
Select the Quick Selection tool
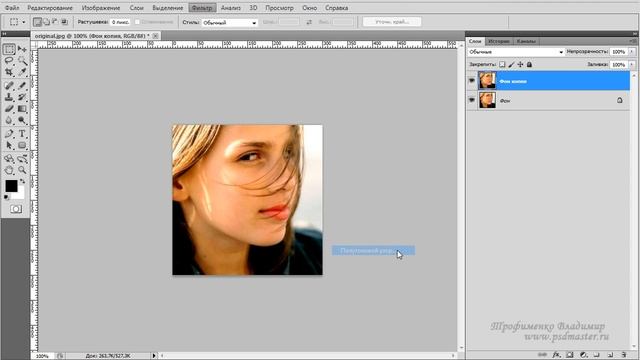[22, 61]
